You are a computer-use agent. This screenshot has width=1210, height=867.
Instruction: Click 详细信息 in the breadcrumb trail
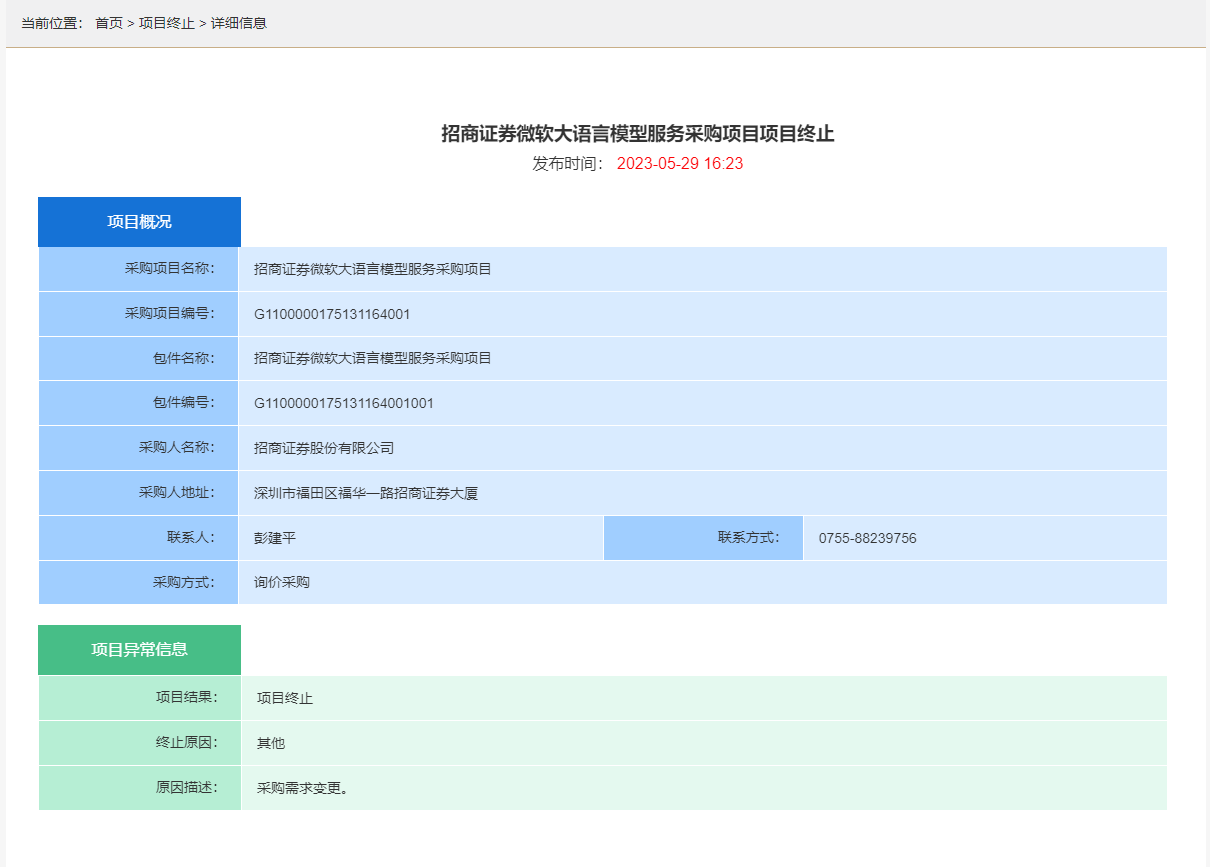238,23
